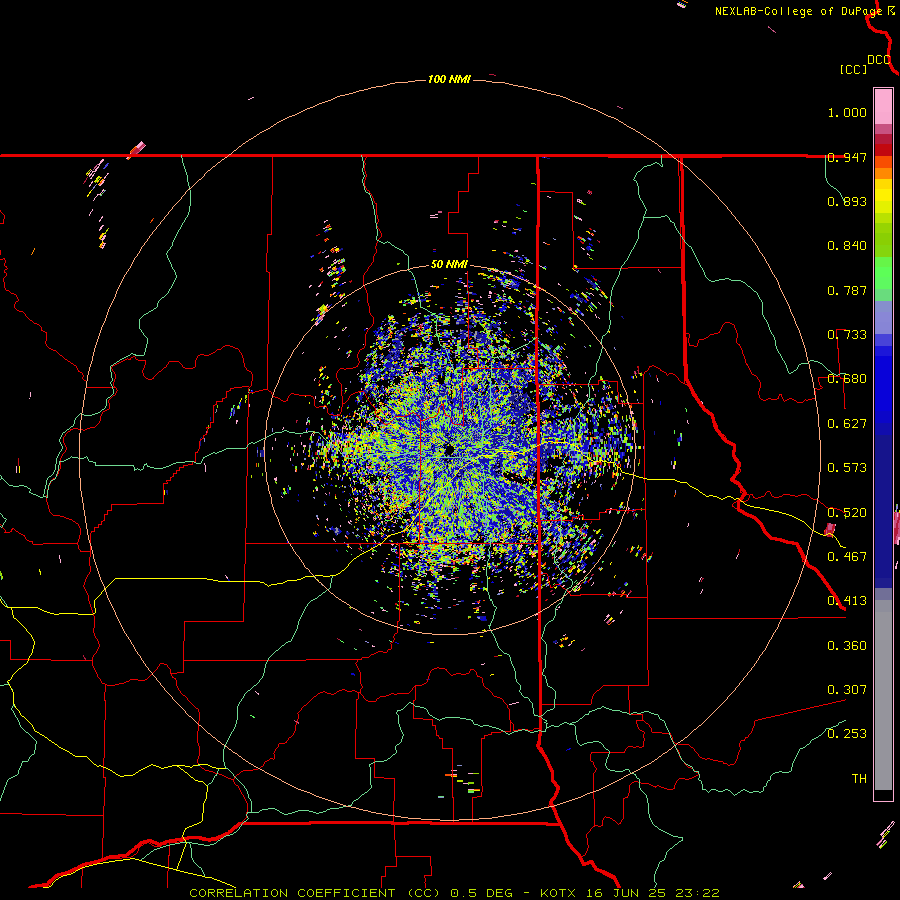This screenshot has width=900, height=900.
Task: Click the 0.307 scale value
Action: coord(847,689)
